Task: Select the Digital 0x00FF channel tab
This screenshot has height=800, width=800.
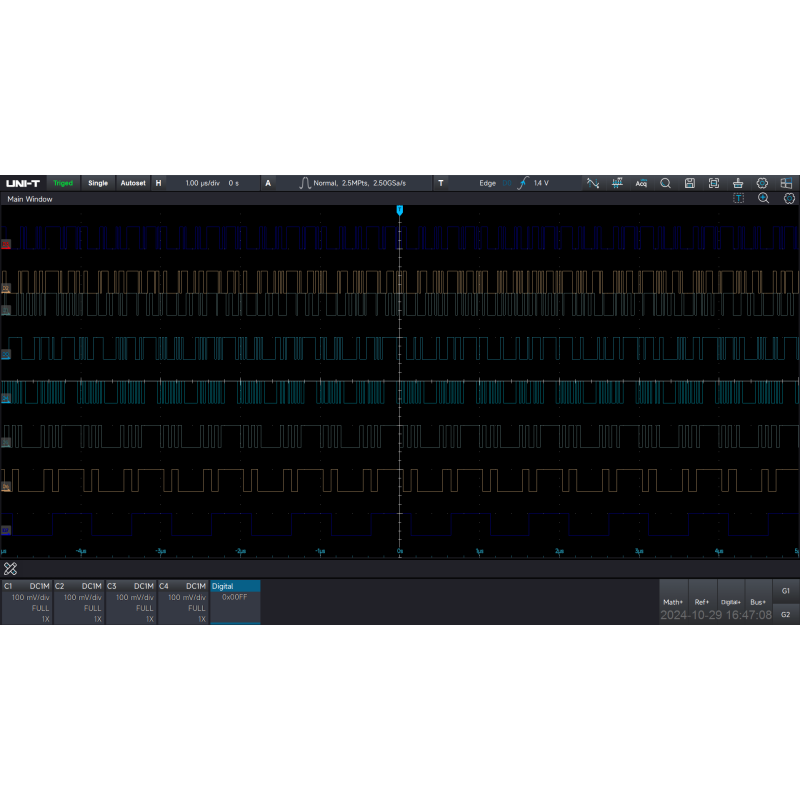Action: click(235, 602)
